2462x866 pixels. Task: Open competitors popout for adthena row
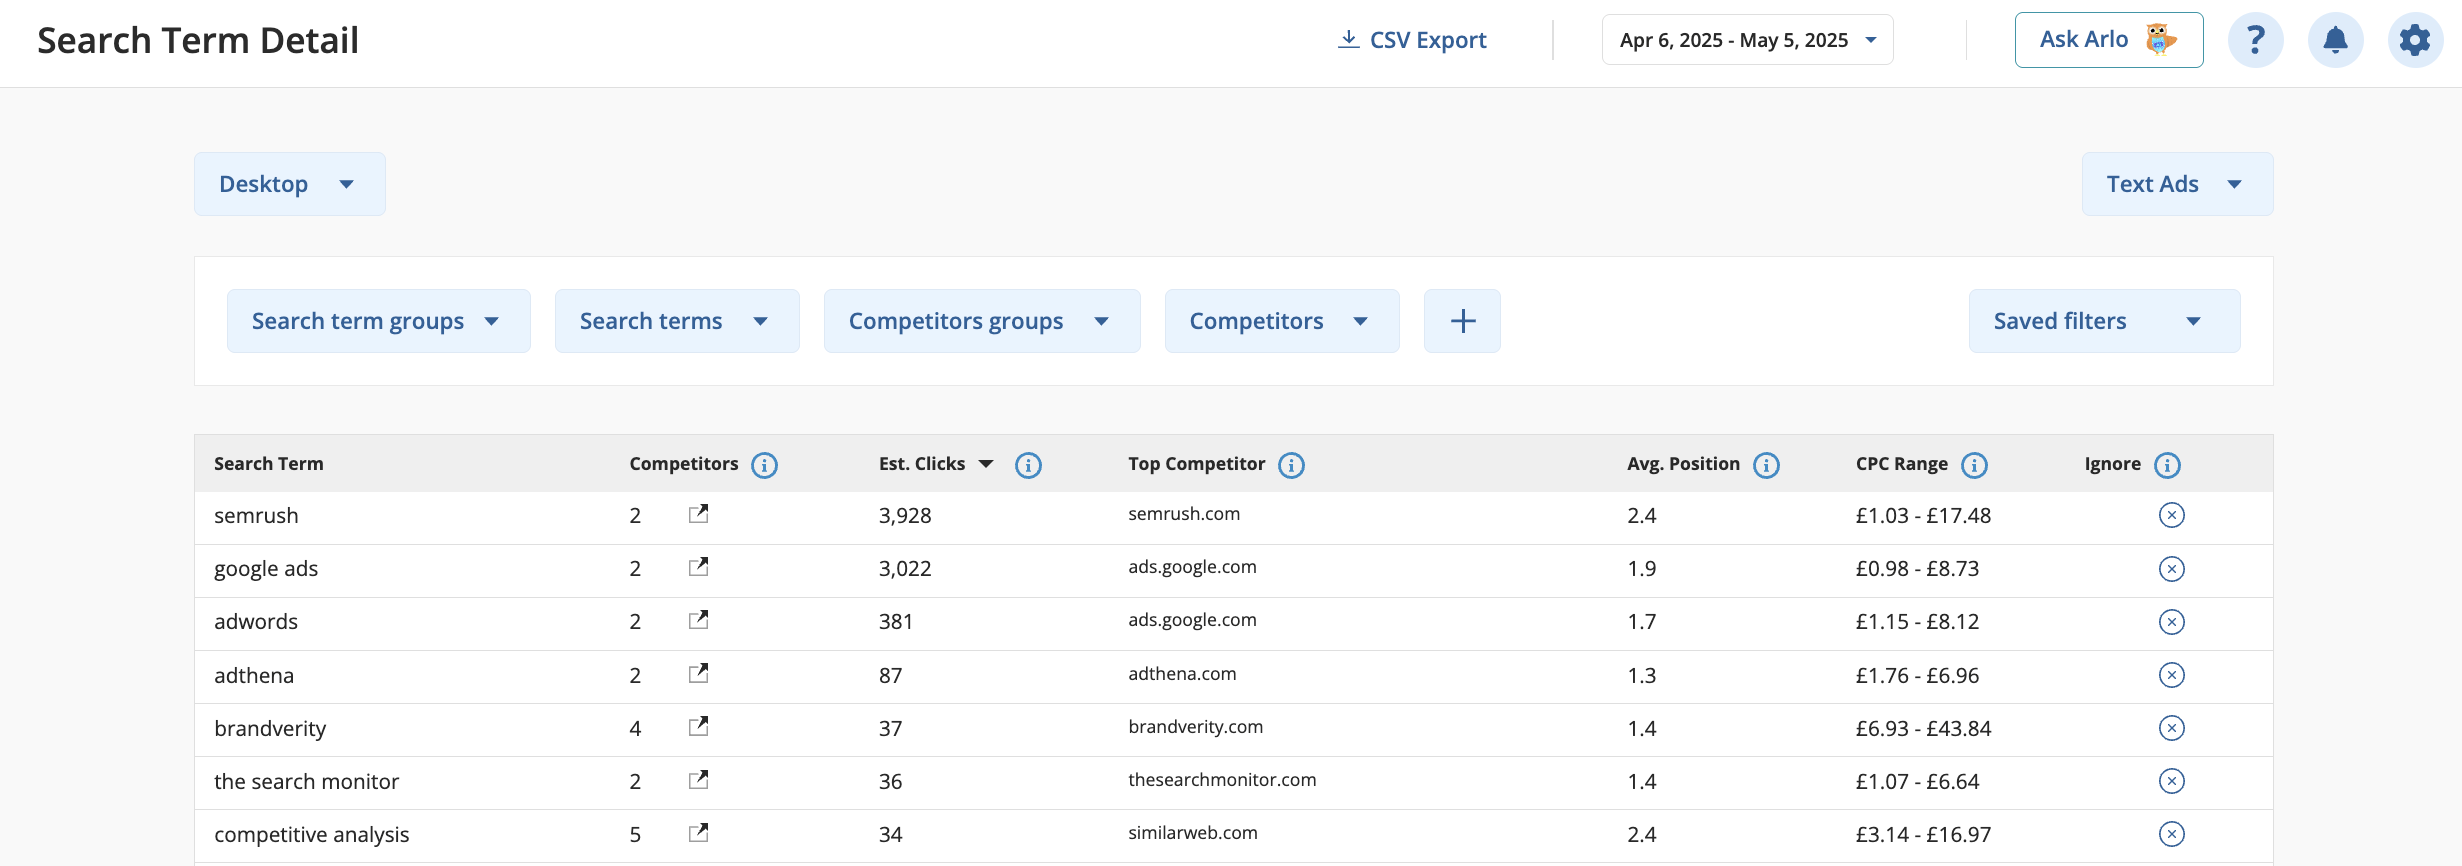pos(698,673)
